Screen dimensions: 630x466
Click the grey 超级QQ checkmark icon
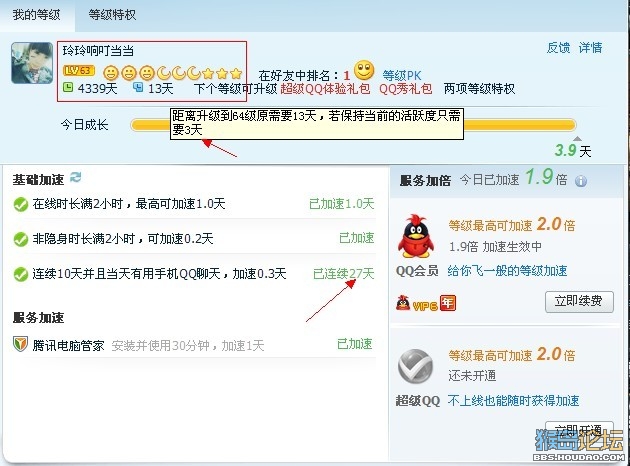[x=415, y=366]
